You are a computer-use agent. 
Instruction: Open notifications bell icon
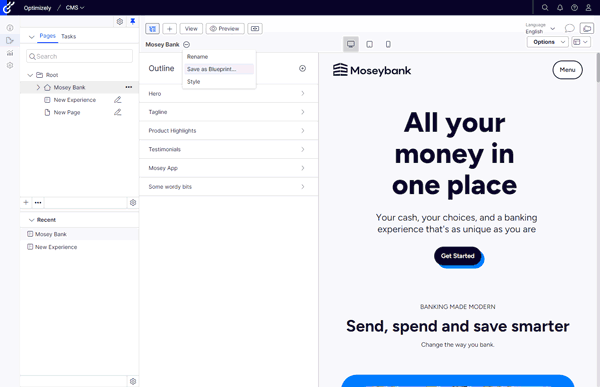[x=560, y=8]
